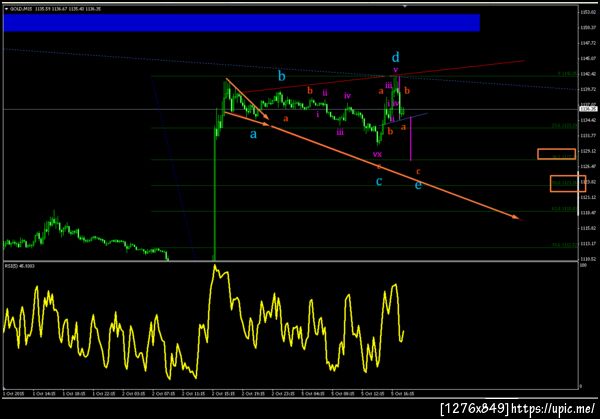The width and height of the screenshot is (600, 419).
Task: Select the RSI indicator label in the lower sub-window
Action: pyautogui.click(x=20, y=266)
